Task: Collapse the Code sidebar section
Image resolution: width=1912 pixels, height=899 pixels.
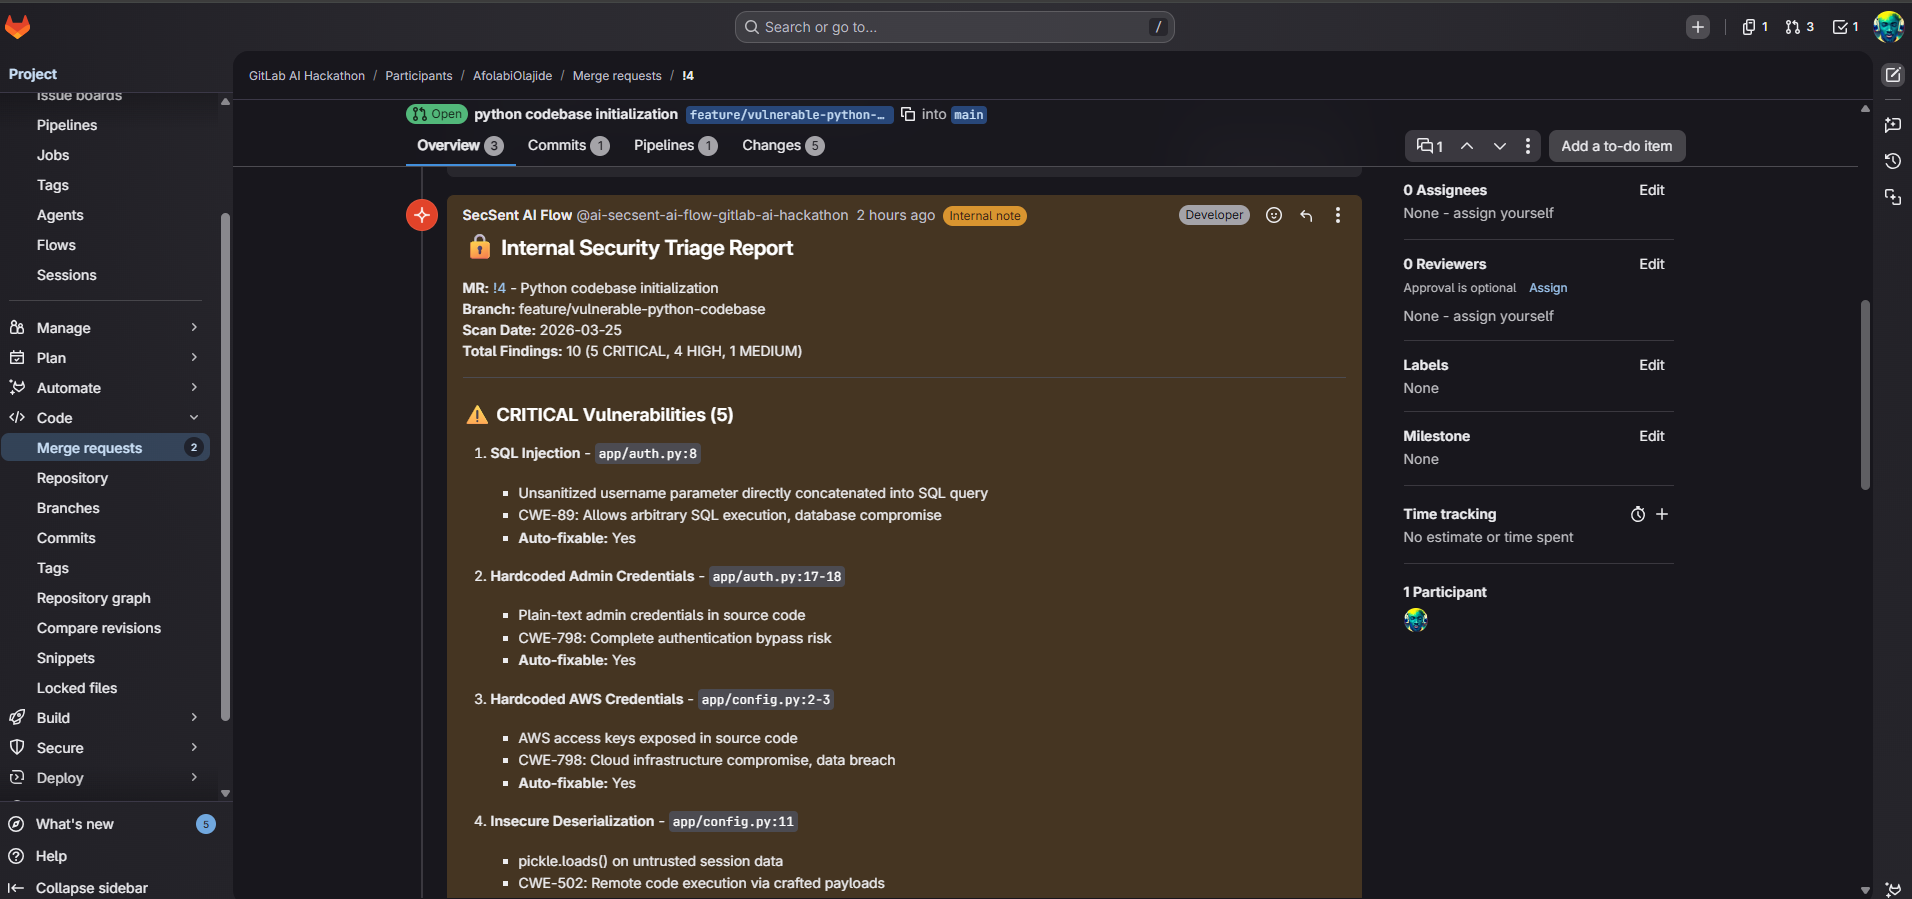Action: pos(105,418)
